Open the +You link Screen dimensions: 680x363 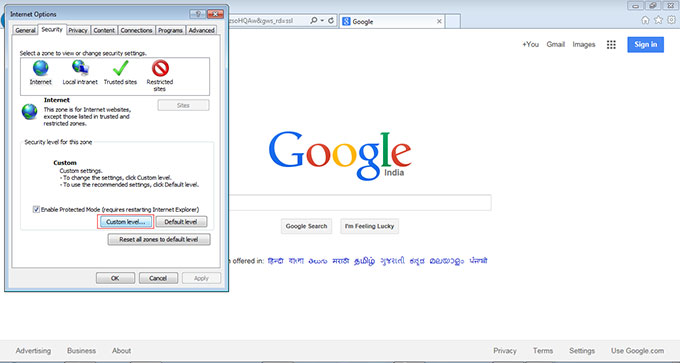click(530, 45)
